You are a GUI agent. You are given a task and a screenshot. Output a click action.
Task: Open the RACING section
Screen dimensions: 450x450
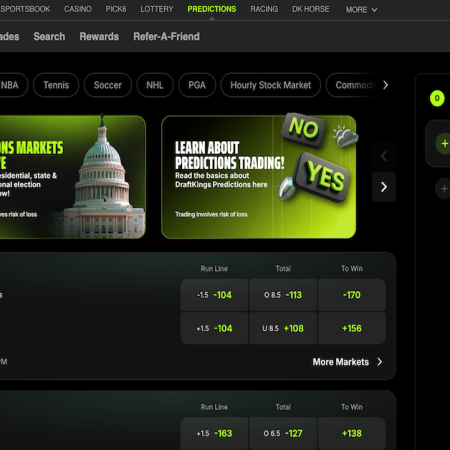[x=264, y=9]
